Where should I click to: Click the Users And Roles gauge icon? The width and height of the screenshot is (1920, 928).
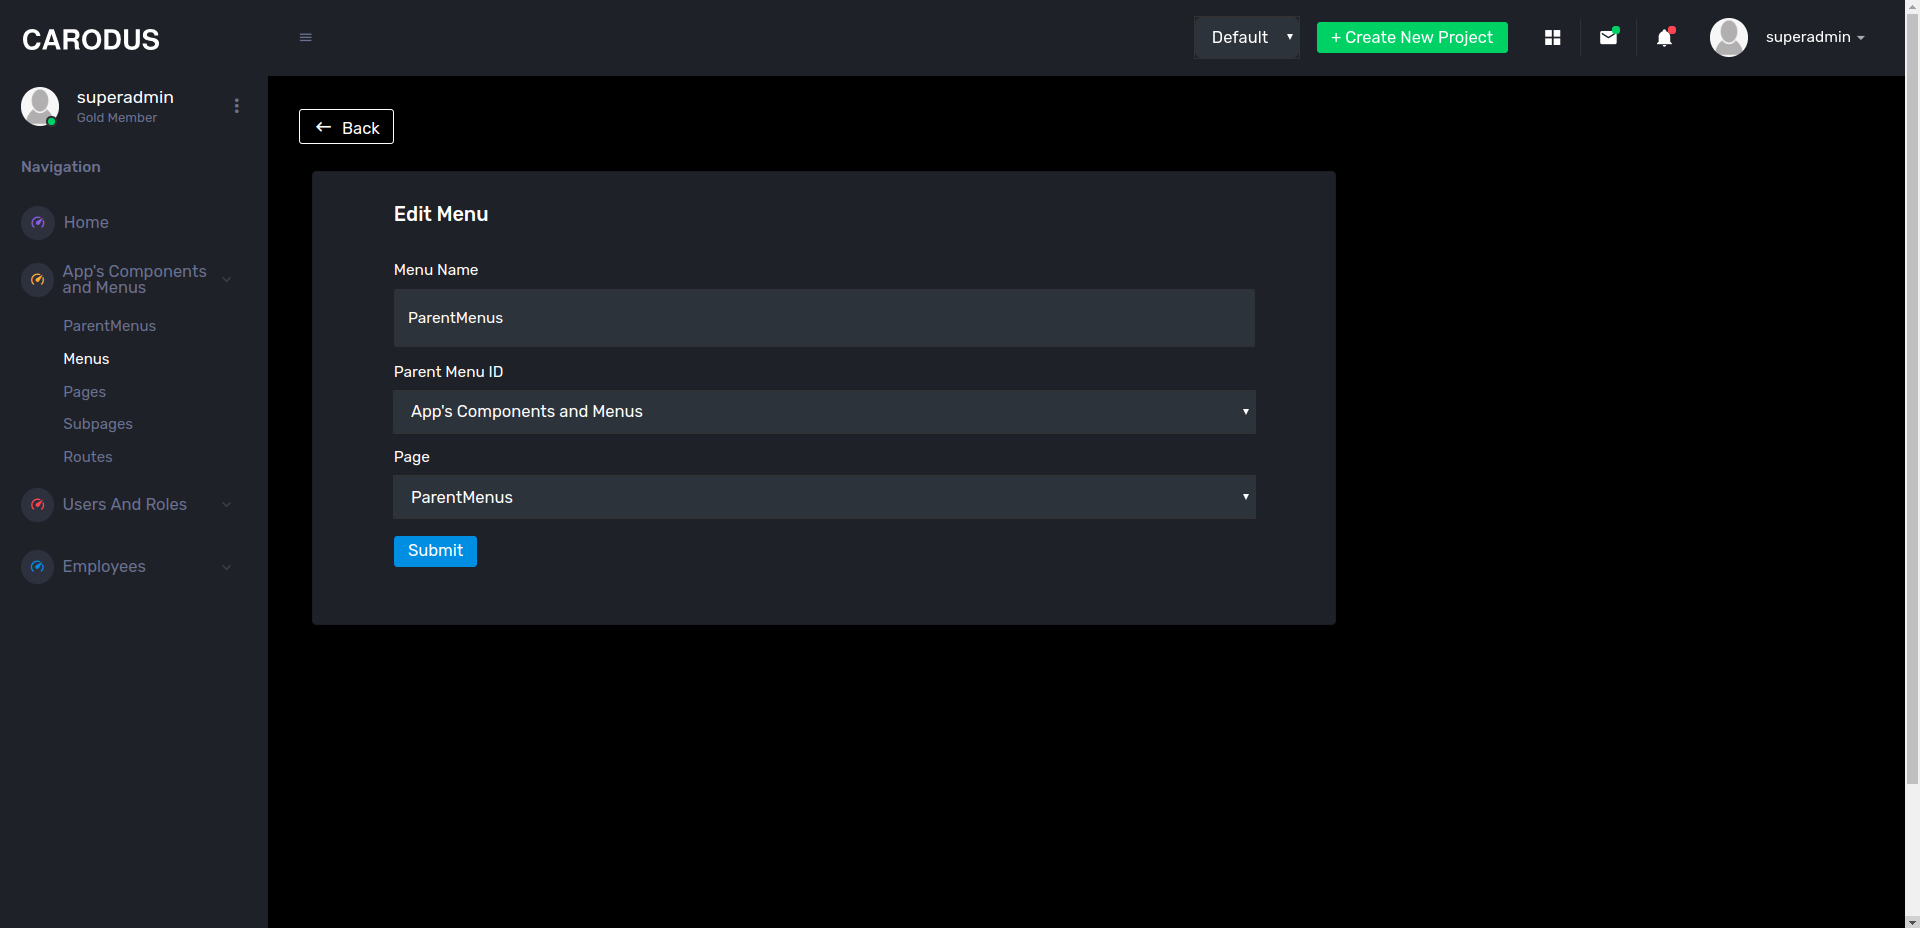pyautogui.click(x=38, y=505)
